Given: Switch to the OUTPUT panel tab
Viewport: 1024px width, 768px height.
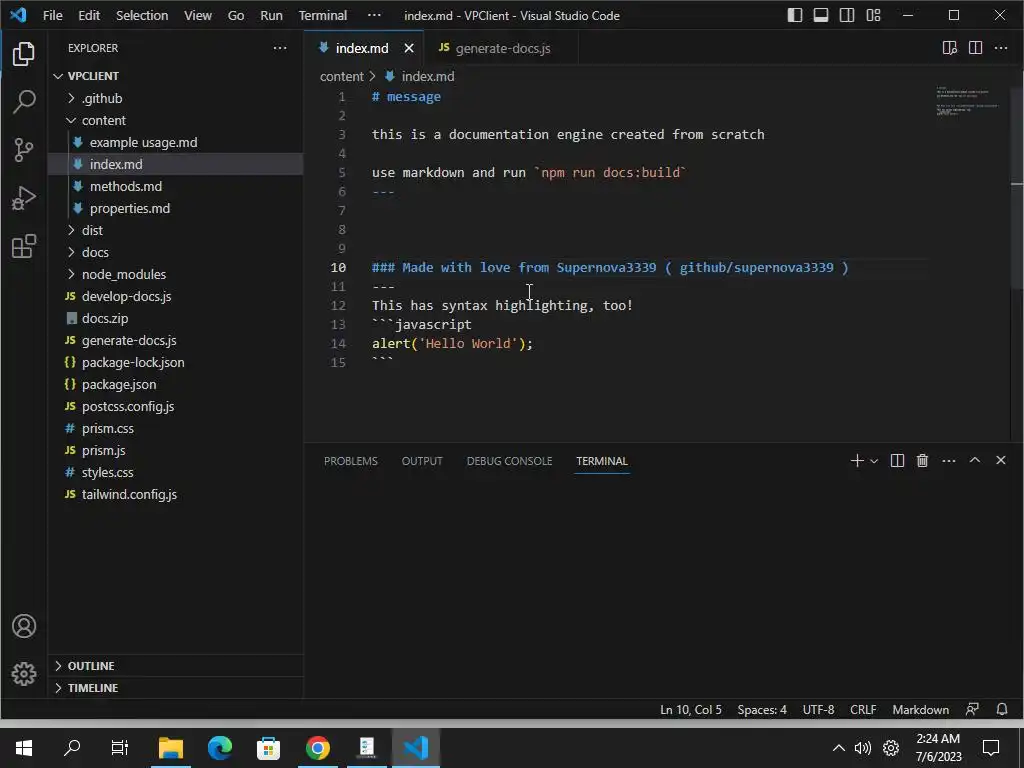Looking at the screenshot, I should [x=422, y=461].
